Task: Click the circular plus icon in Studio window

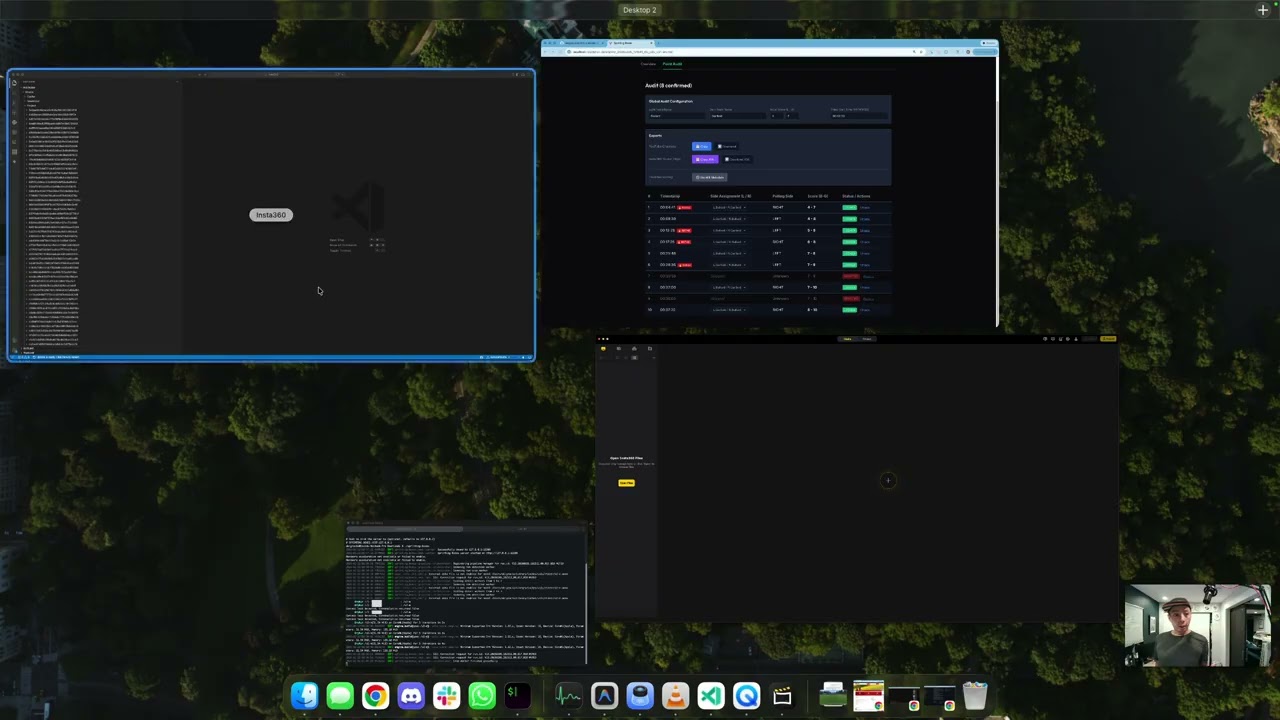Action: [x=887, y=481]
